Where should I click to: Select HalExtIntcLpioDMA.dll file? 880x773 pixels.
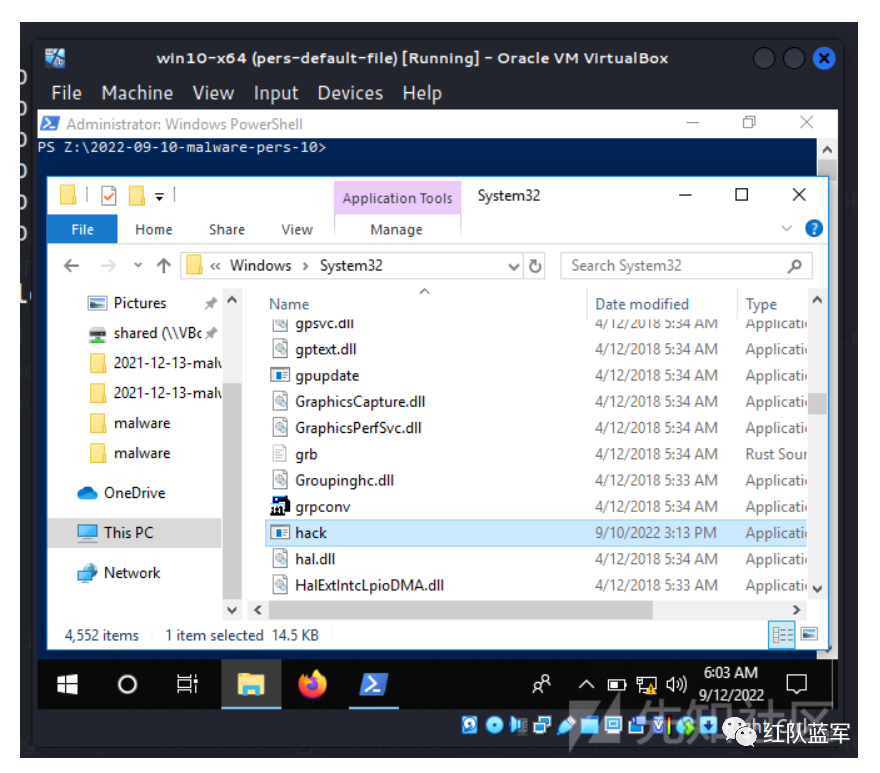click(369, 585)
